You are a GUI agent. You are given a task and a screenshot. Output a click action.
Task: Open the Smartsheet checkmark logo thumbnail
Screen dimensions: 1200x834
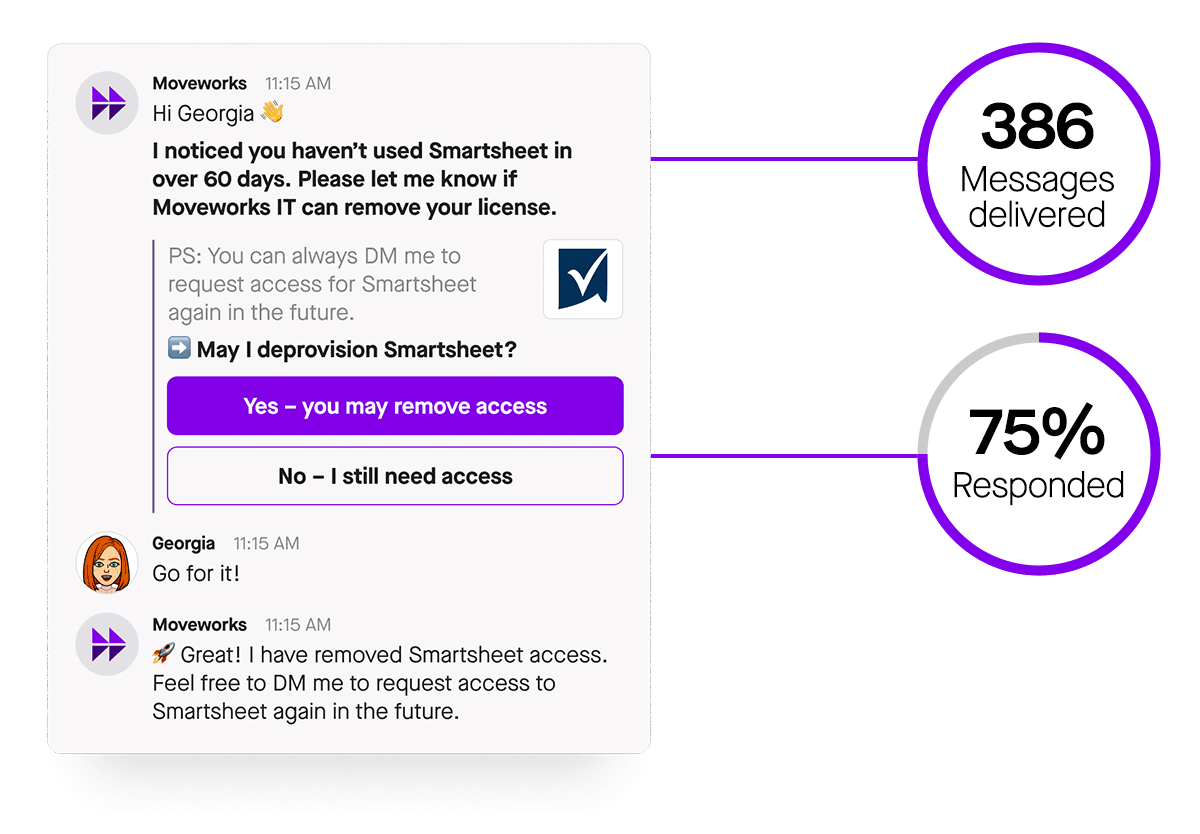tap(583, 279)
